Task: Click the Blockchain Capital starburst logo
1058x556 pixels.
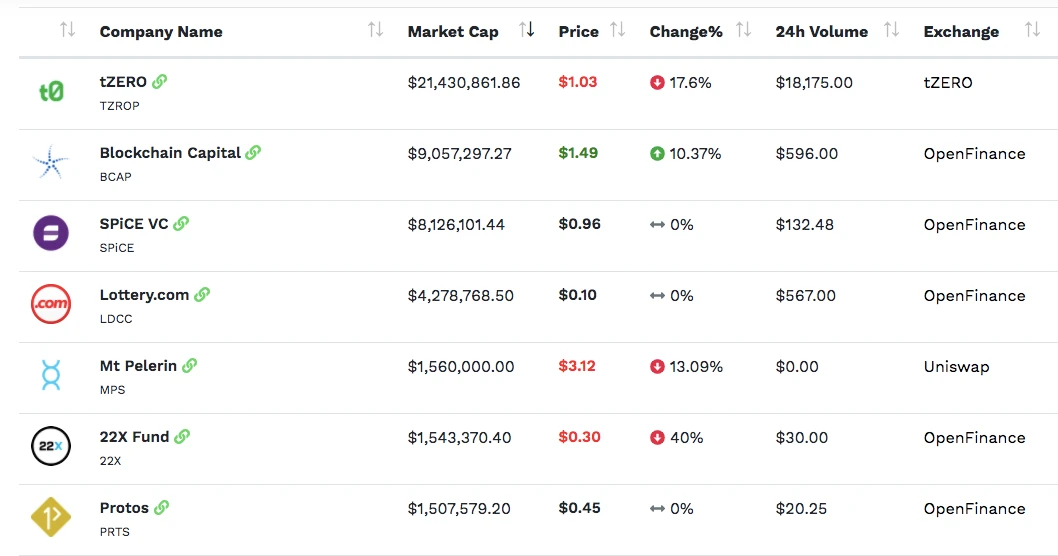Action: (x=51, y=162)
